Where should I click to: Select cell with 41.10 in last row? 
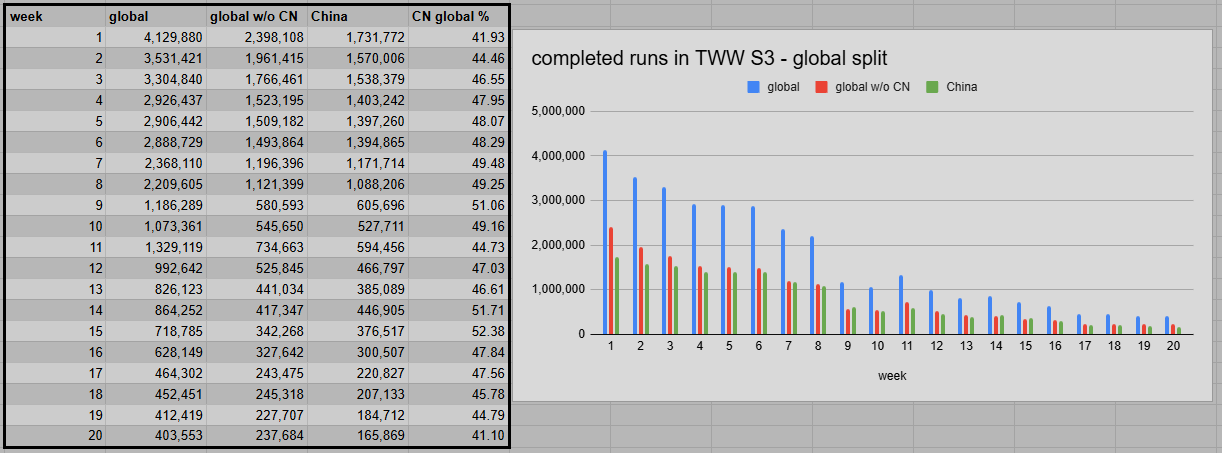pyautogui.click(x=457, y=436)
